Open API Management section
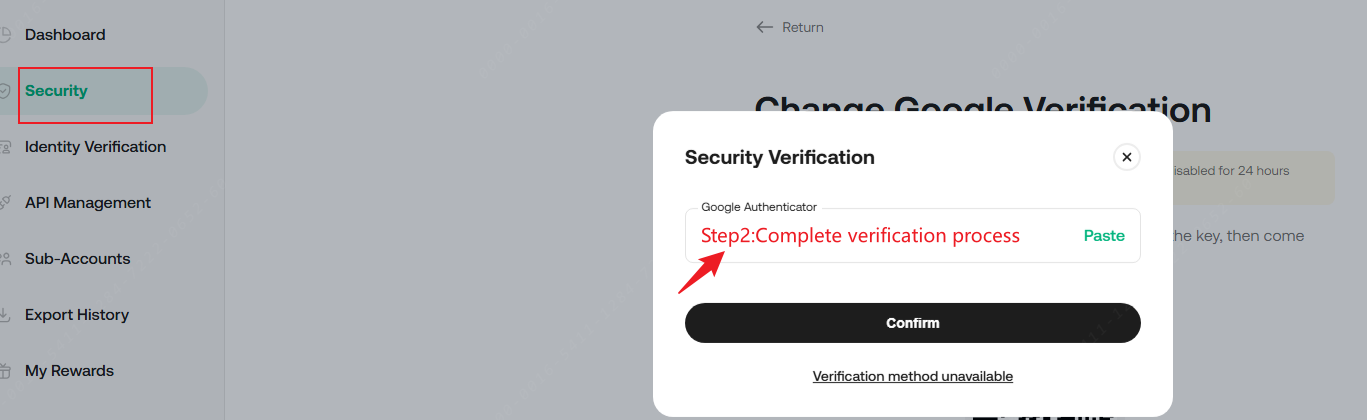 coord(88,203)
